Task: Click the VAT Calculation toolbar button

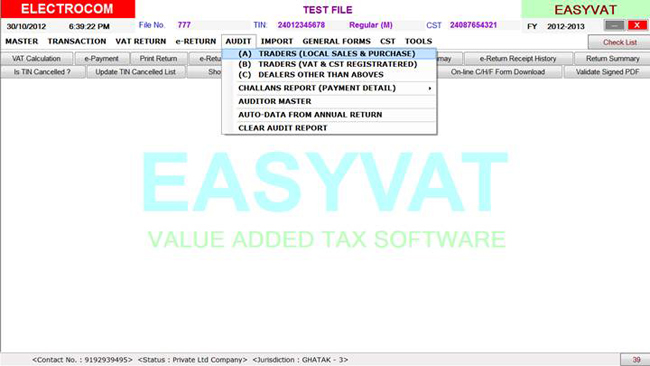Action: pyautogui.click(x=36, y=58)
